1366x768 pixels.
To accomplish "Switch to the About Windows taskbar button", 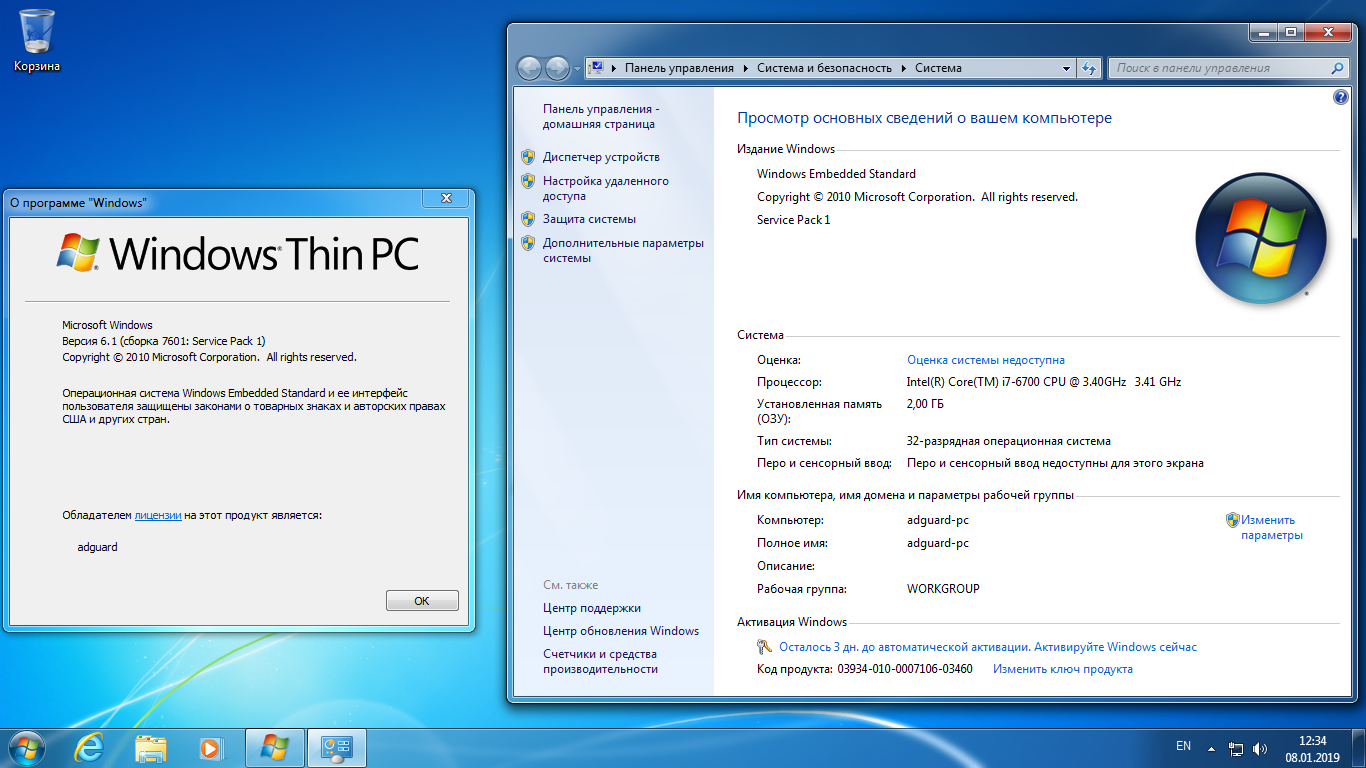I will (x=274, y=748).
